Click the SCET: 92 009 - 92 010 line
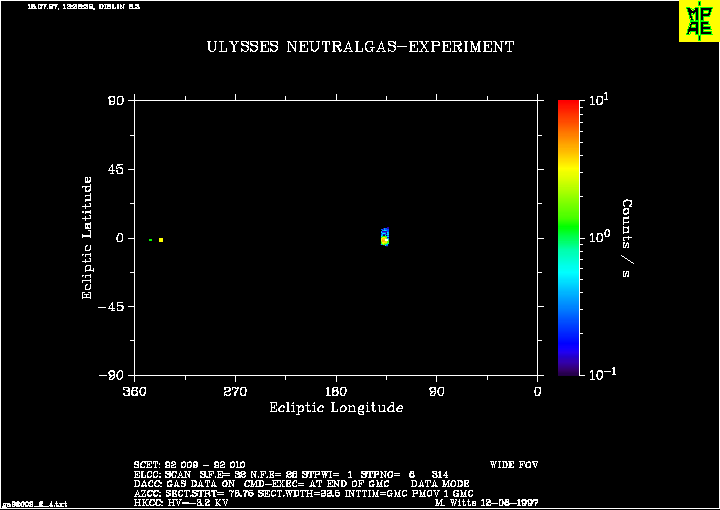 tap(189, 465)
